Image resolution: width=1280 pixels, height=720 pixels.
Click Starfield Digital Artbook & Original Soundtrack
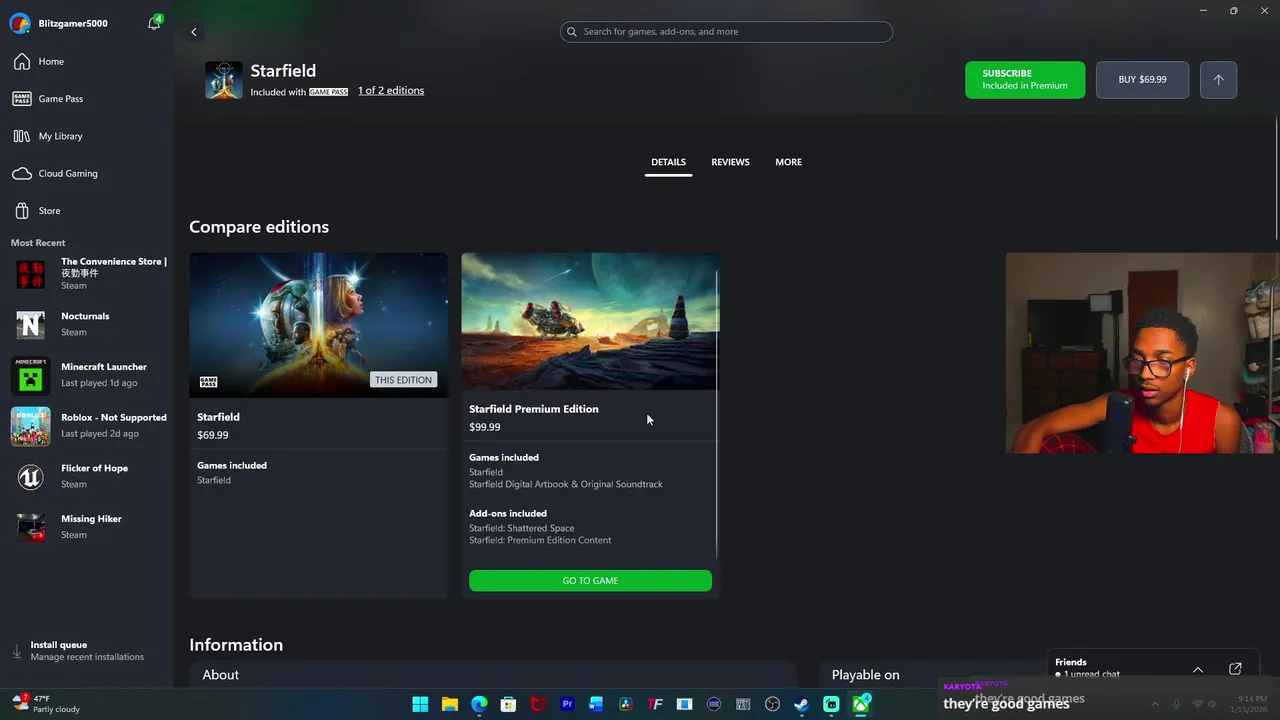point(566,484)
